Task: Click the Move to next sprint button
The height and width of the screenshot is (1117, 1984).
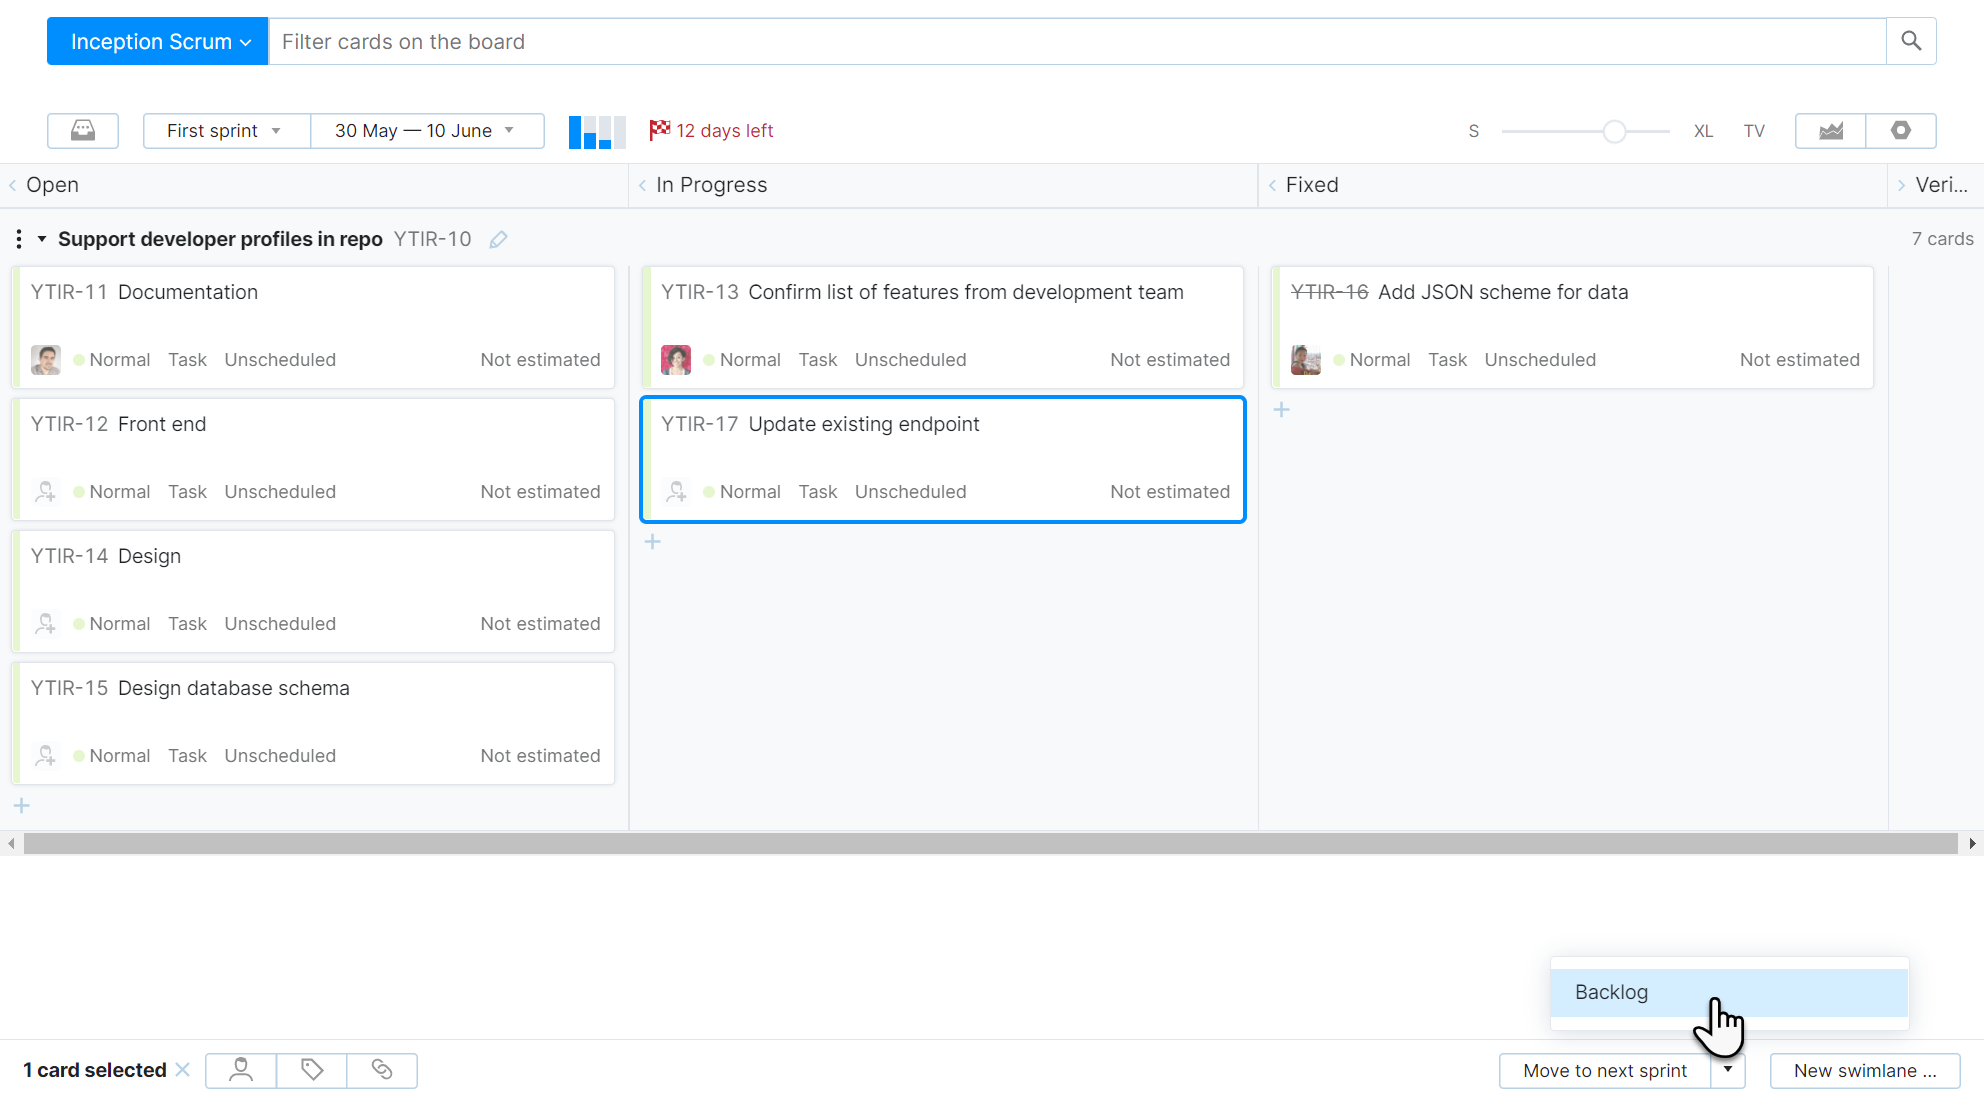Action: [1603, 1070]
